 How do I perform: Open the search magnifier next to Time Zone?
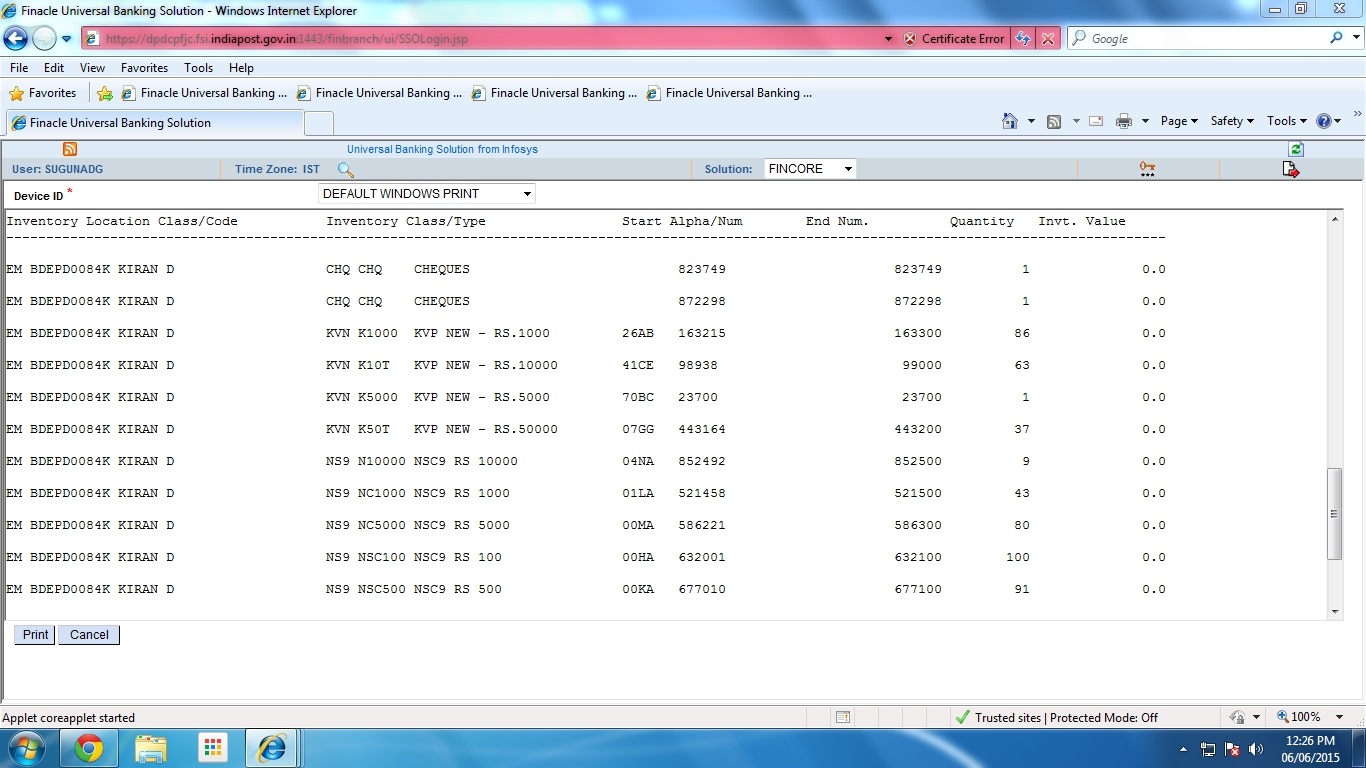click(344, 170)
